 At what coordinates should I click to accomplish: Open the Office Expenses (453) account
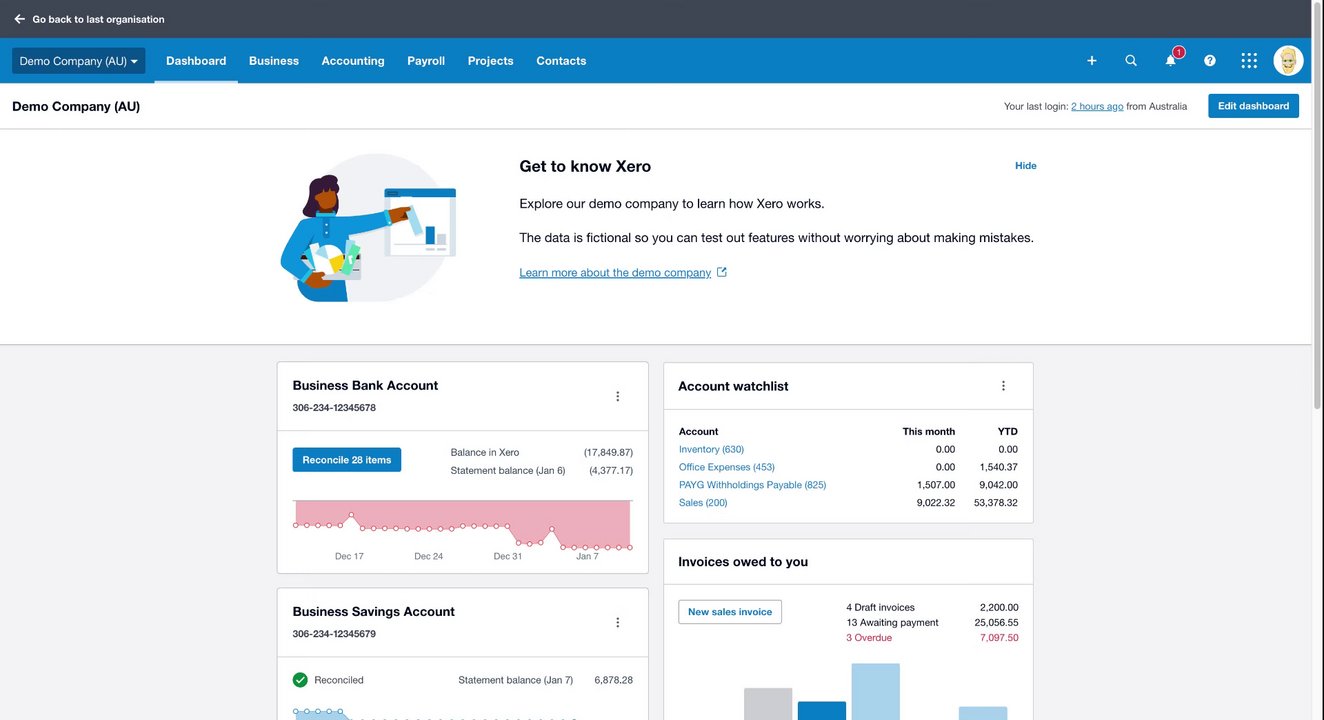point(727,467)
